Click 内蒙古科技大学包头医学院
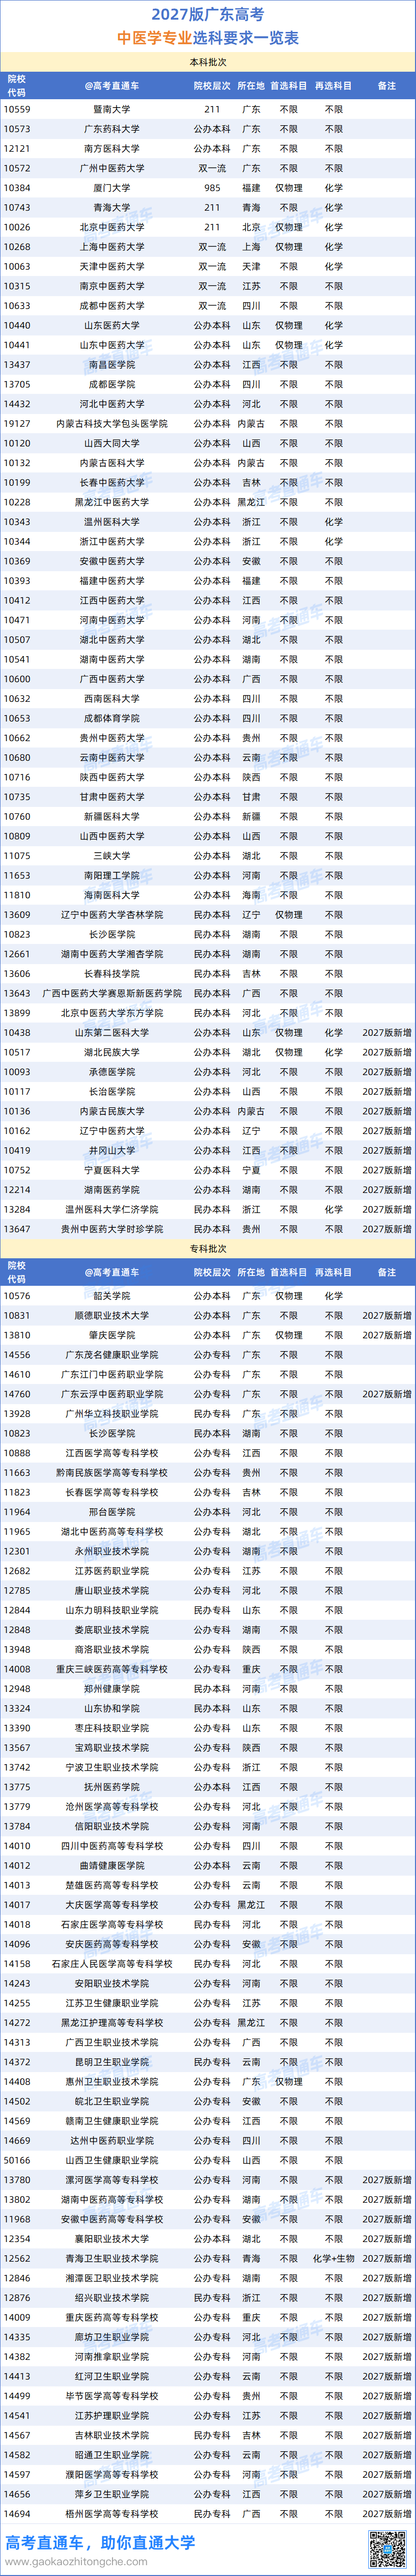 (x=112, y=424)
